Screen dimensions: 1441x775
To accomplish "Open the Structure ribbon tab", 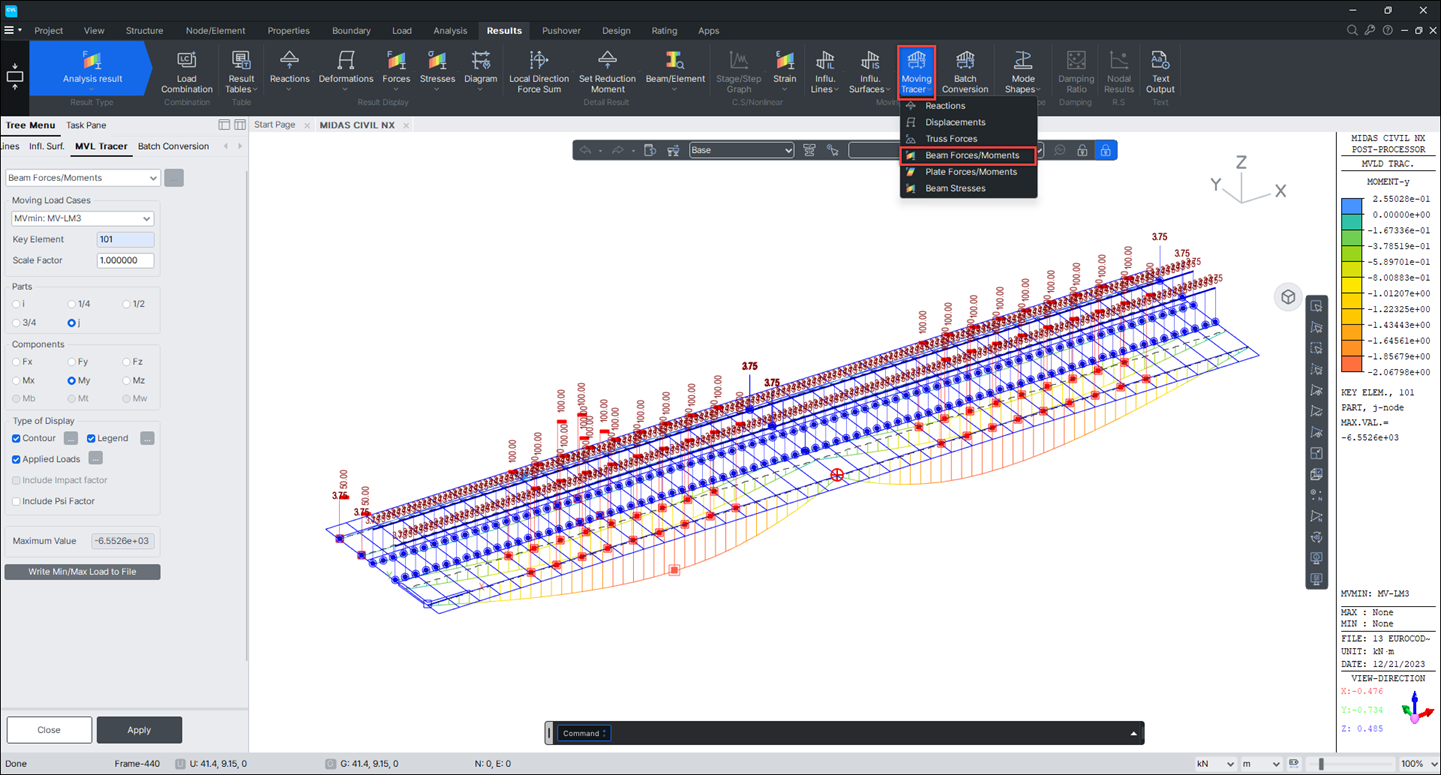I will 144,31.
